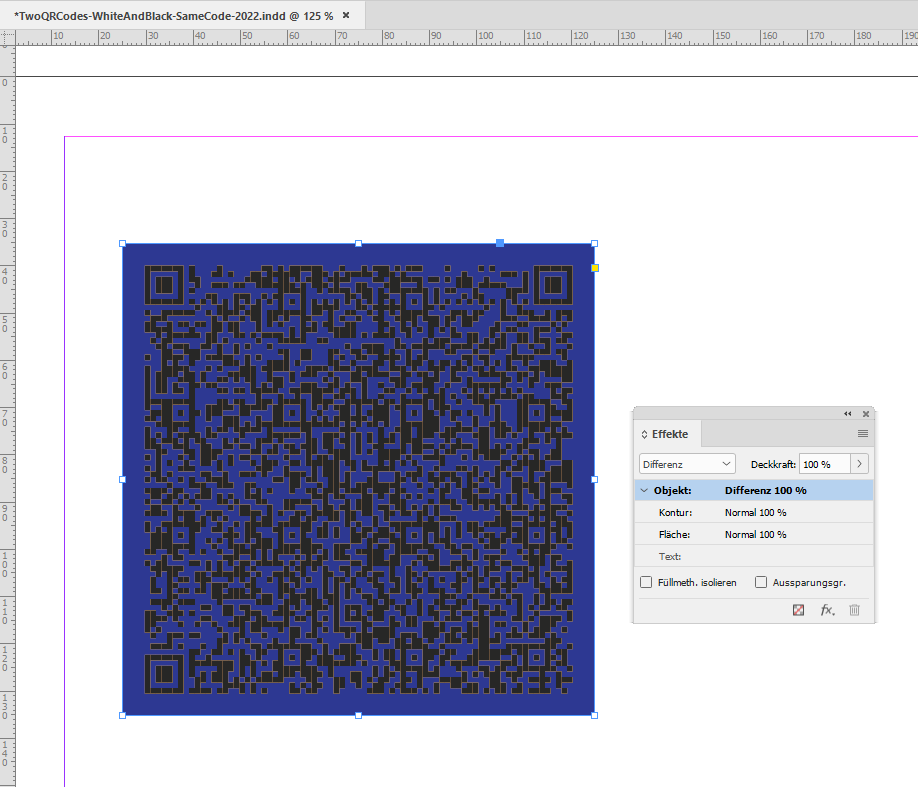918x787 pixels.
Task: Click the clear all effects icon
Action: (799, 609)
